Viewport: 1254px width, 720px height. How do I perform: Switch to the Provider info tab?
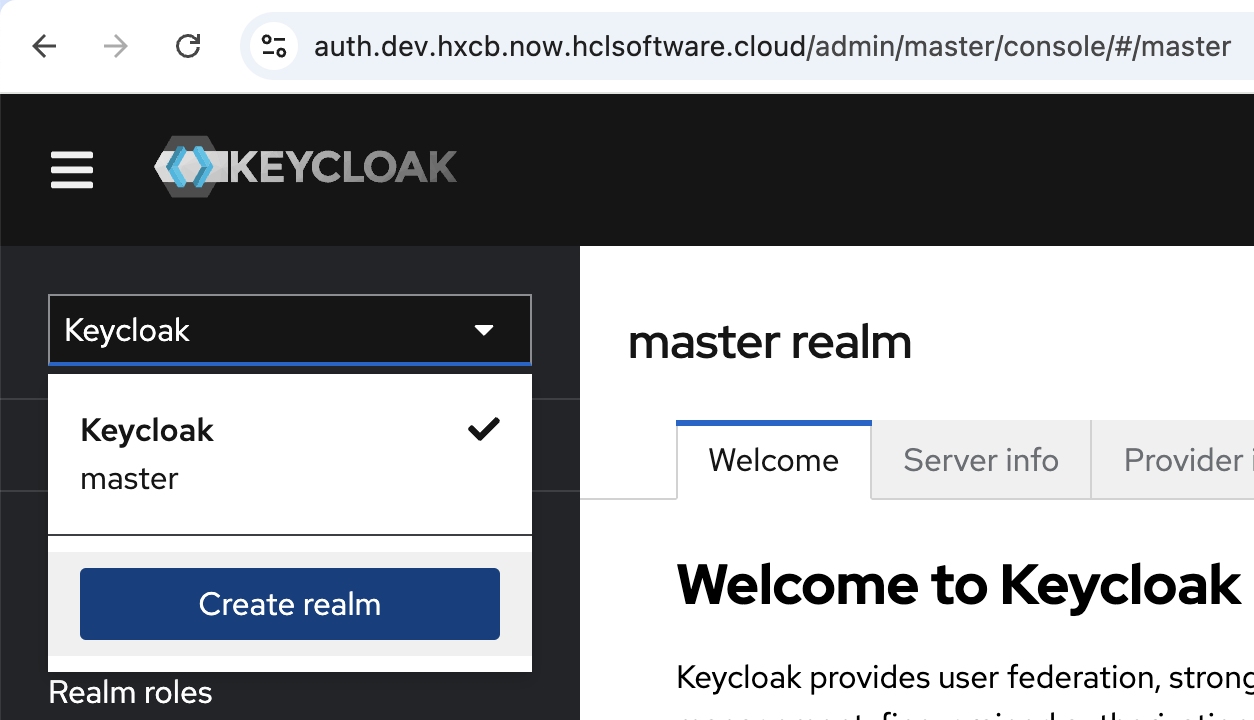[x=1182, y=460]
